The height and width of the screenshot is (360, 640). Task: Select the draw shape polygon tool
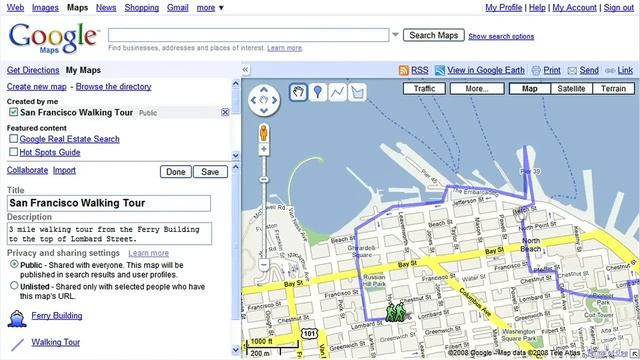(357, 92)
